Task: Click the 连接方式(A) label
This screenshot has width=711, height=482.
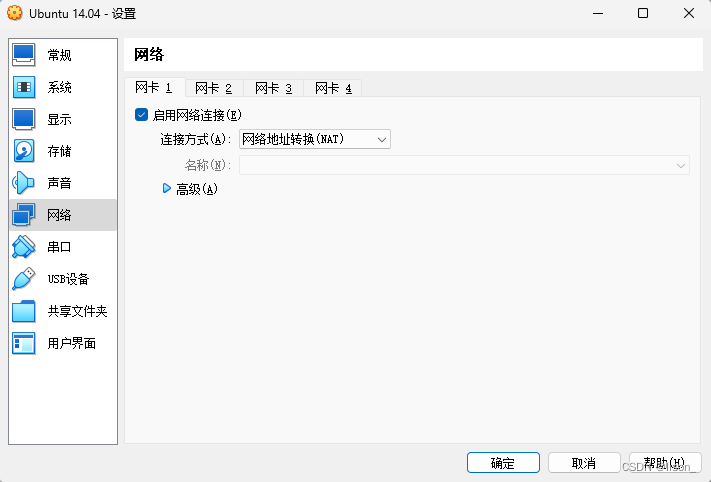Action: pos(195,139)
